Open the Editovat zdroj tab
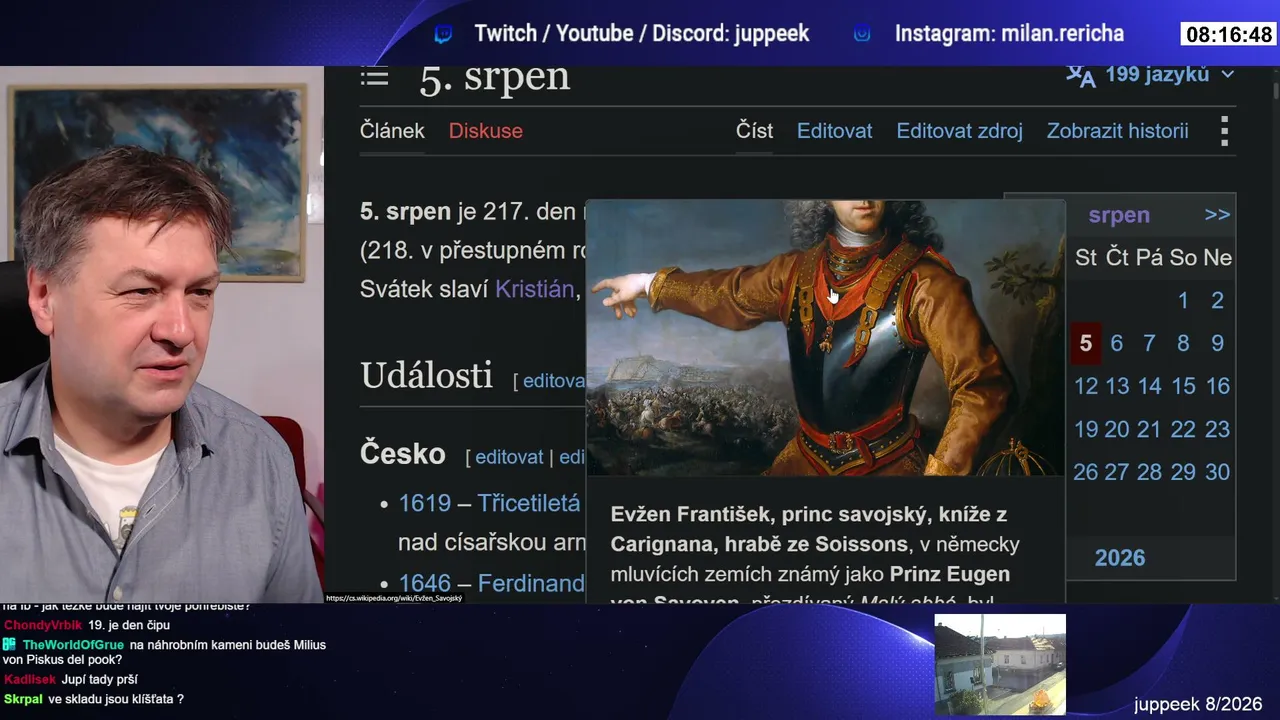This screenshot has height=720, width=1280. pos(960,131)
